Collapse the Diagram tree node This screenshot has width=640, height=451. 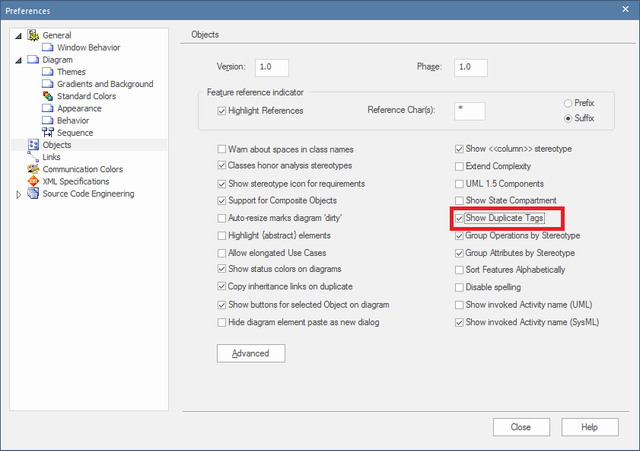pos(18,60)
